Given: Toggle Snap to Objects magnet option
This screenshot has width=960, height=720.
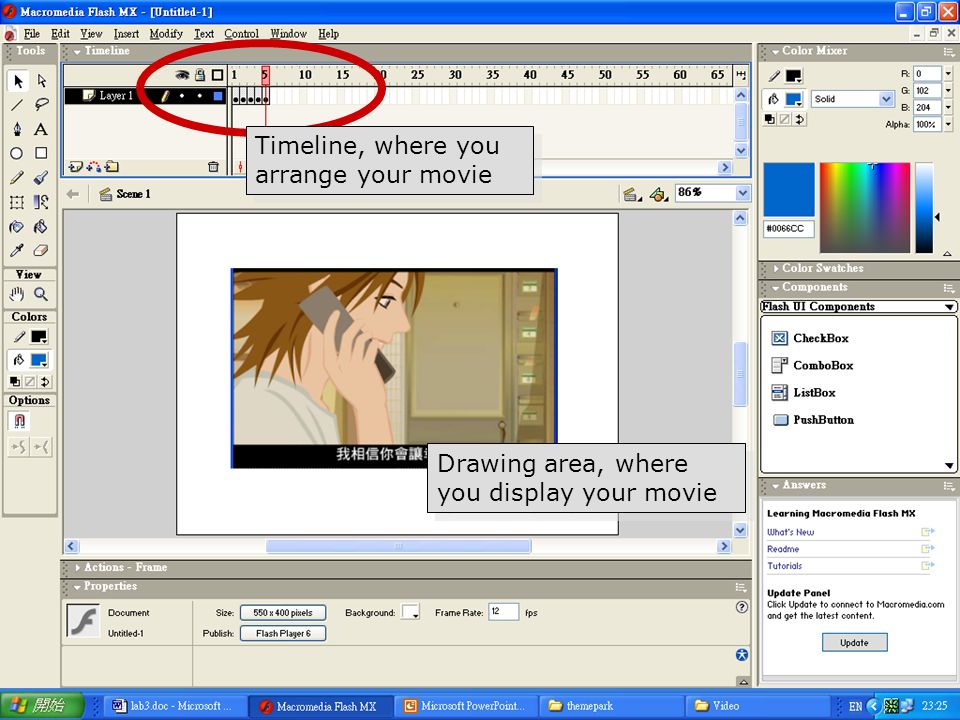Looking at the screenshot, I should pyautogui.click(x=19, y=421).
